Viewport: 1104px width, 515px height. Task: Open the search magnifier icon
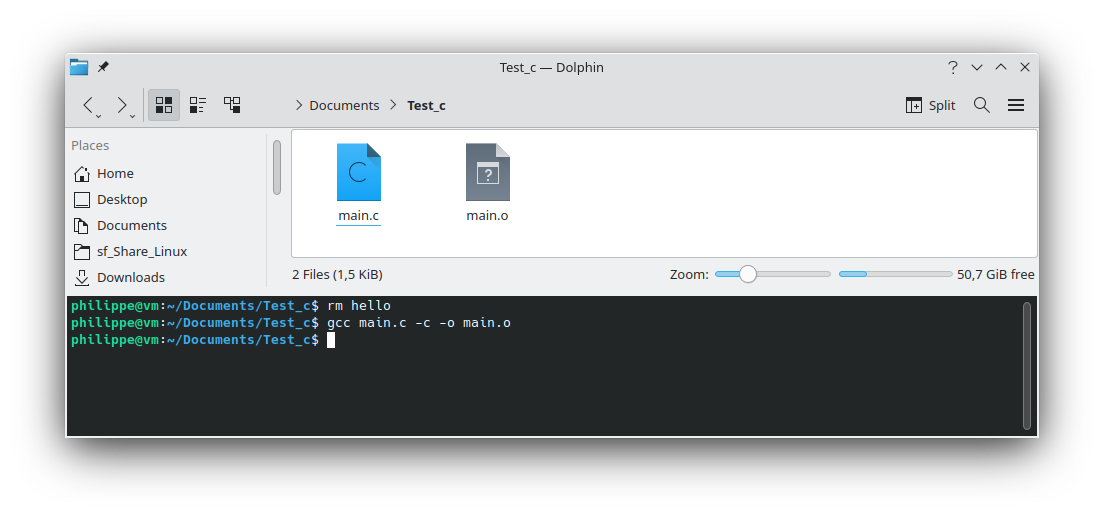coord(982,105)
